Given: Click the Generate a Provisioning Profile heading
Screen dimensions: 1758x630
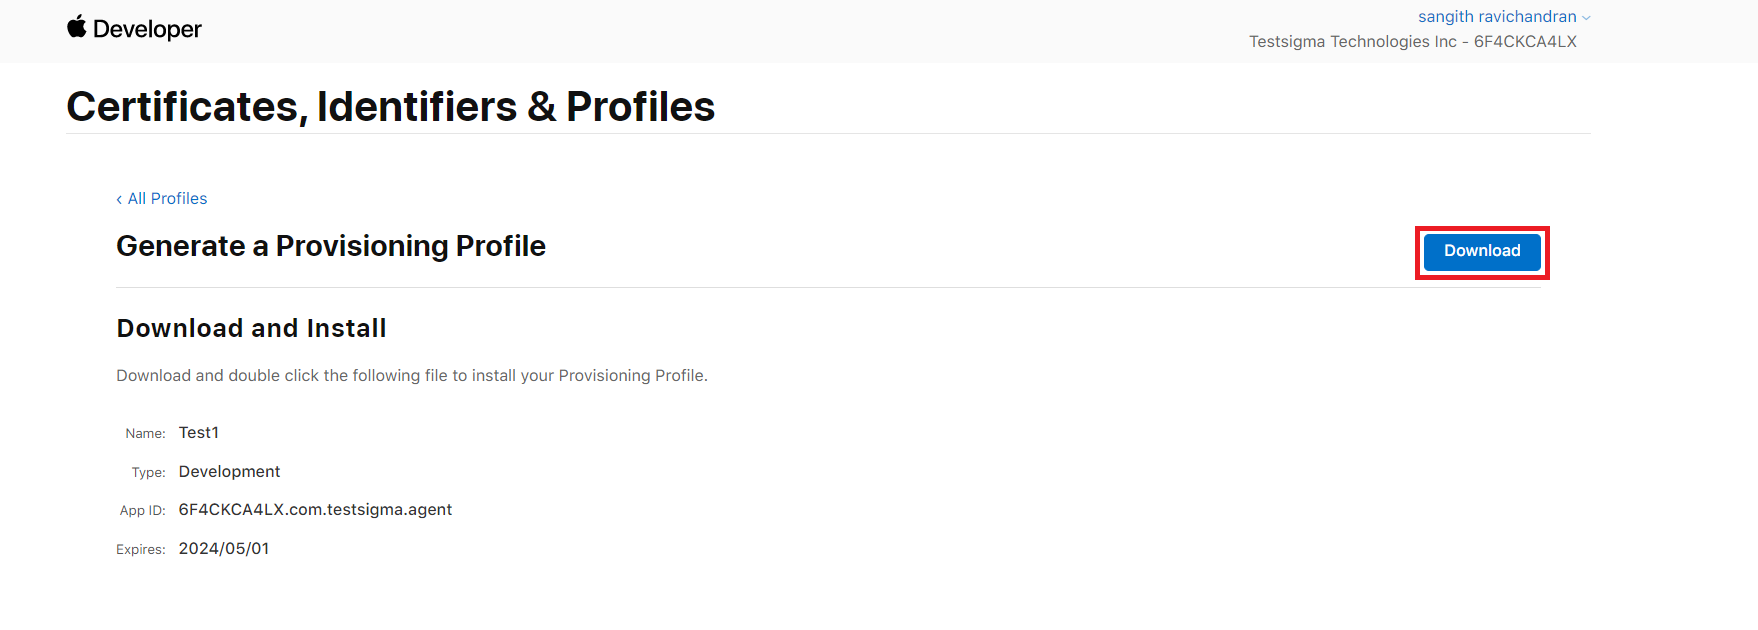Looking at the screenshot, I should pyautogui.click(x=331, y=246).
